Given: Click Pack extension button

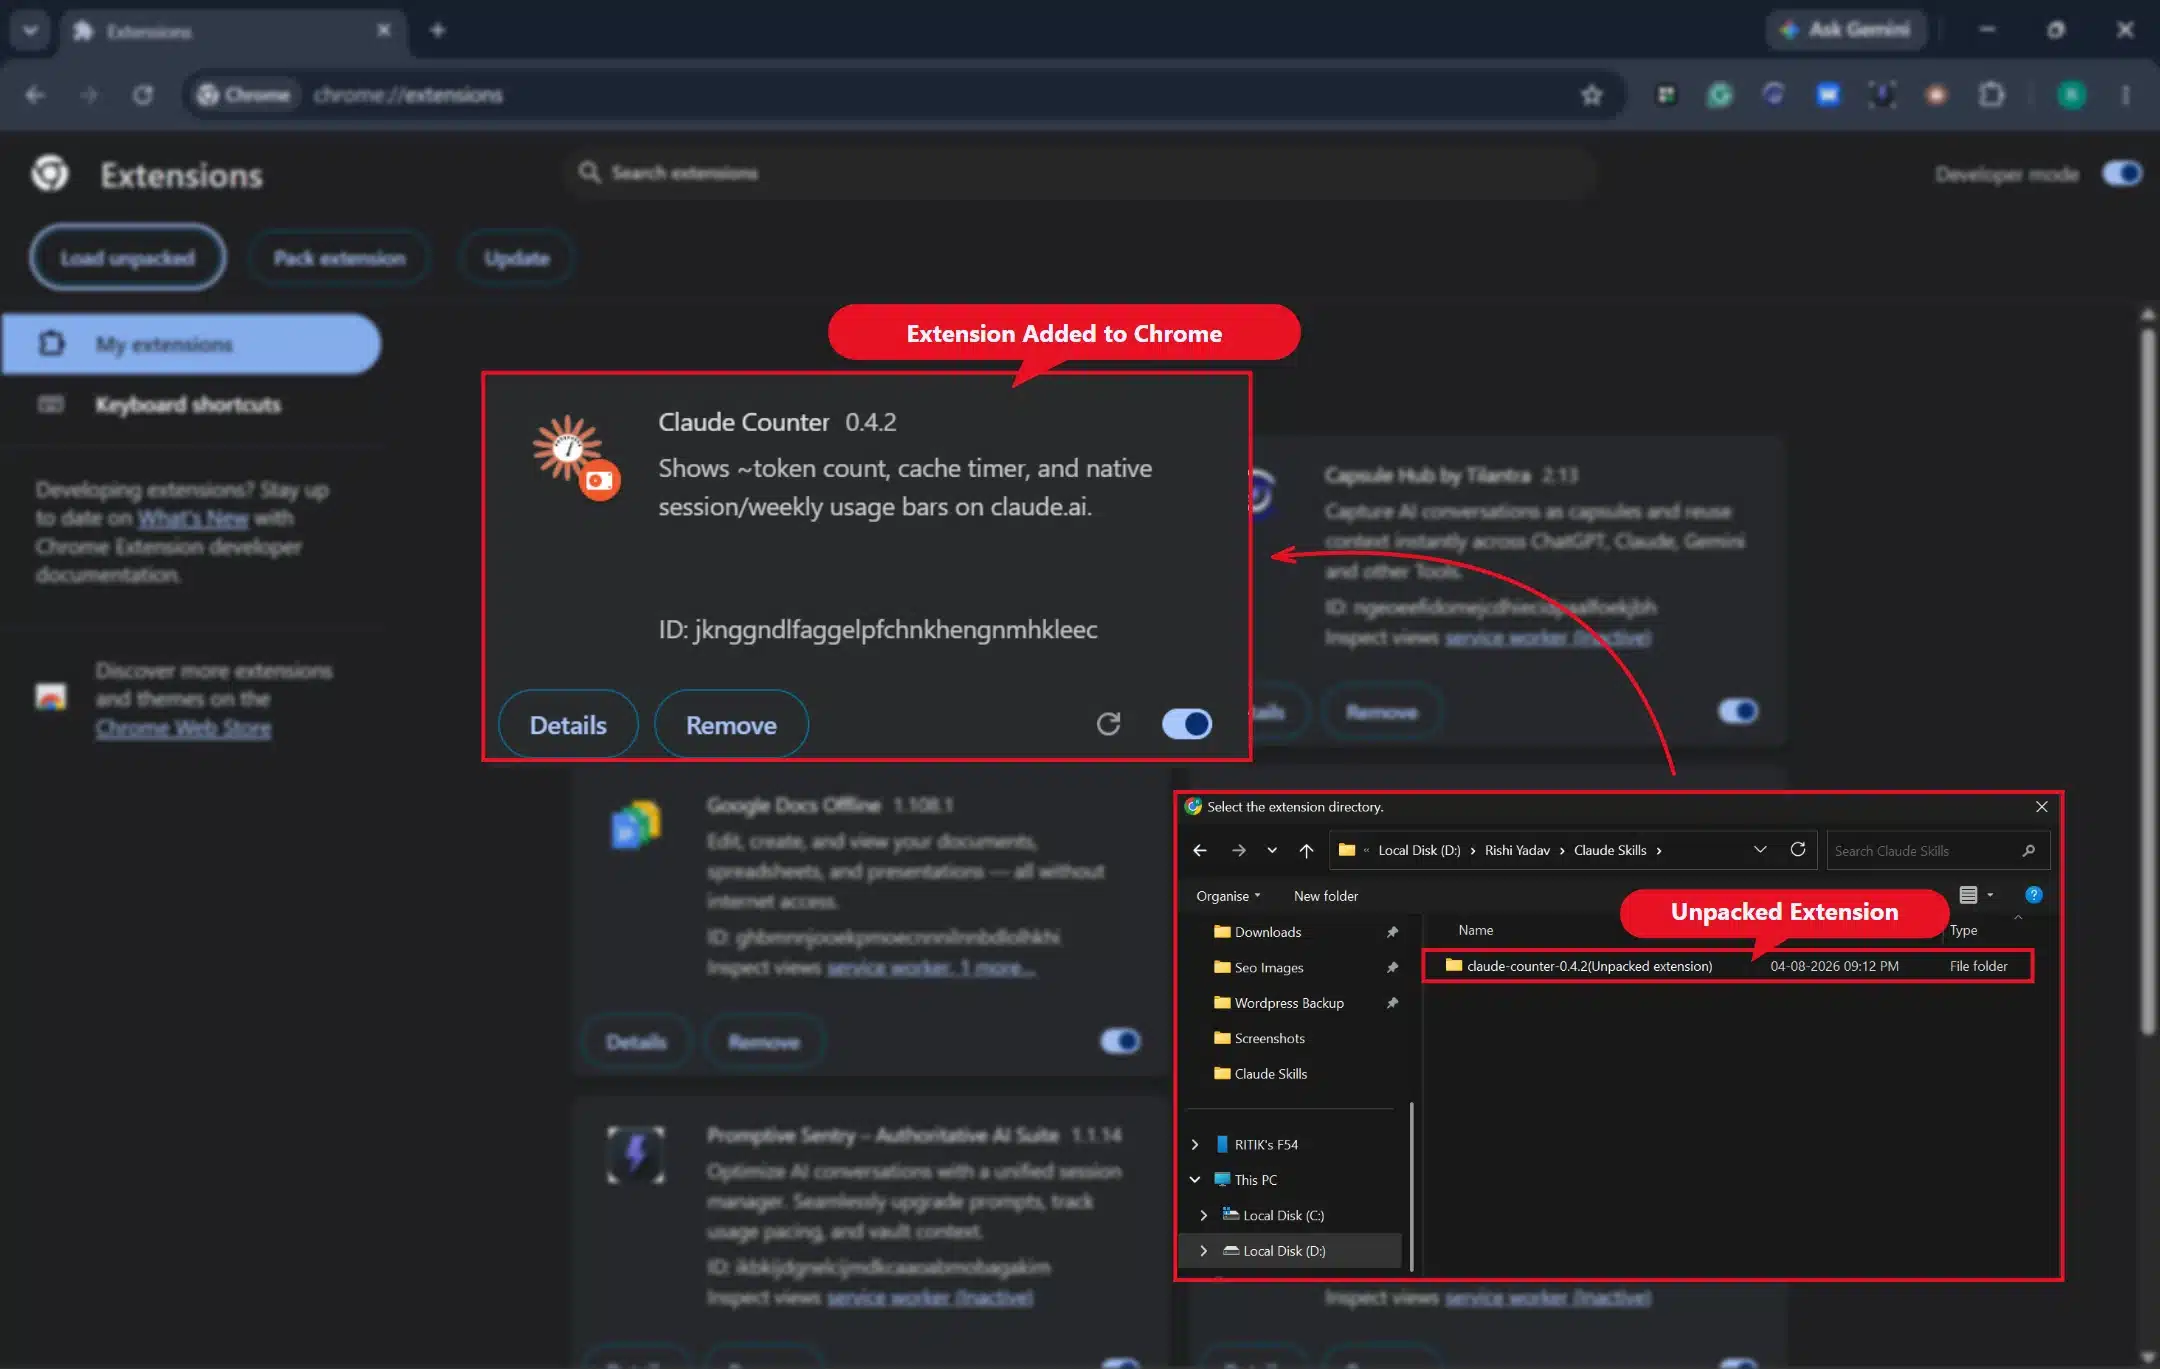Looking at the screenshot, I should pos(340,258).
